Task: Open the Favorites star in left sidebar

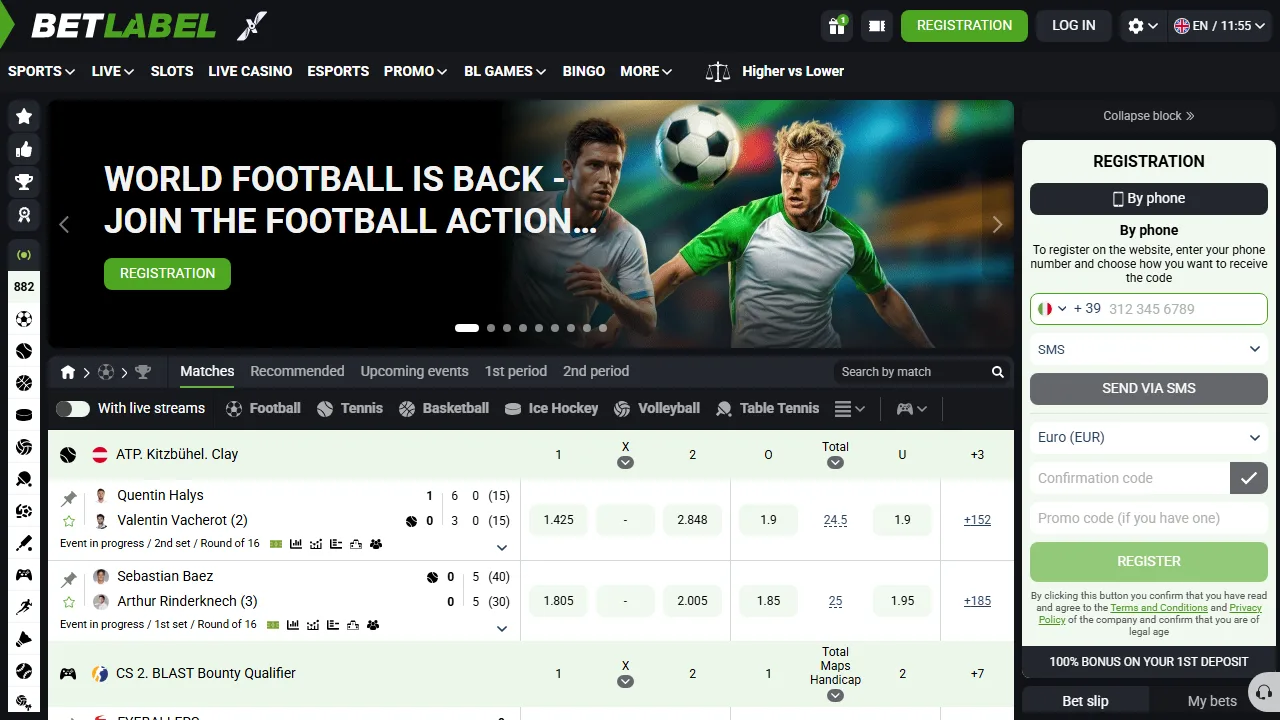Action: [x=24, y=116]
